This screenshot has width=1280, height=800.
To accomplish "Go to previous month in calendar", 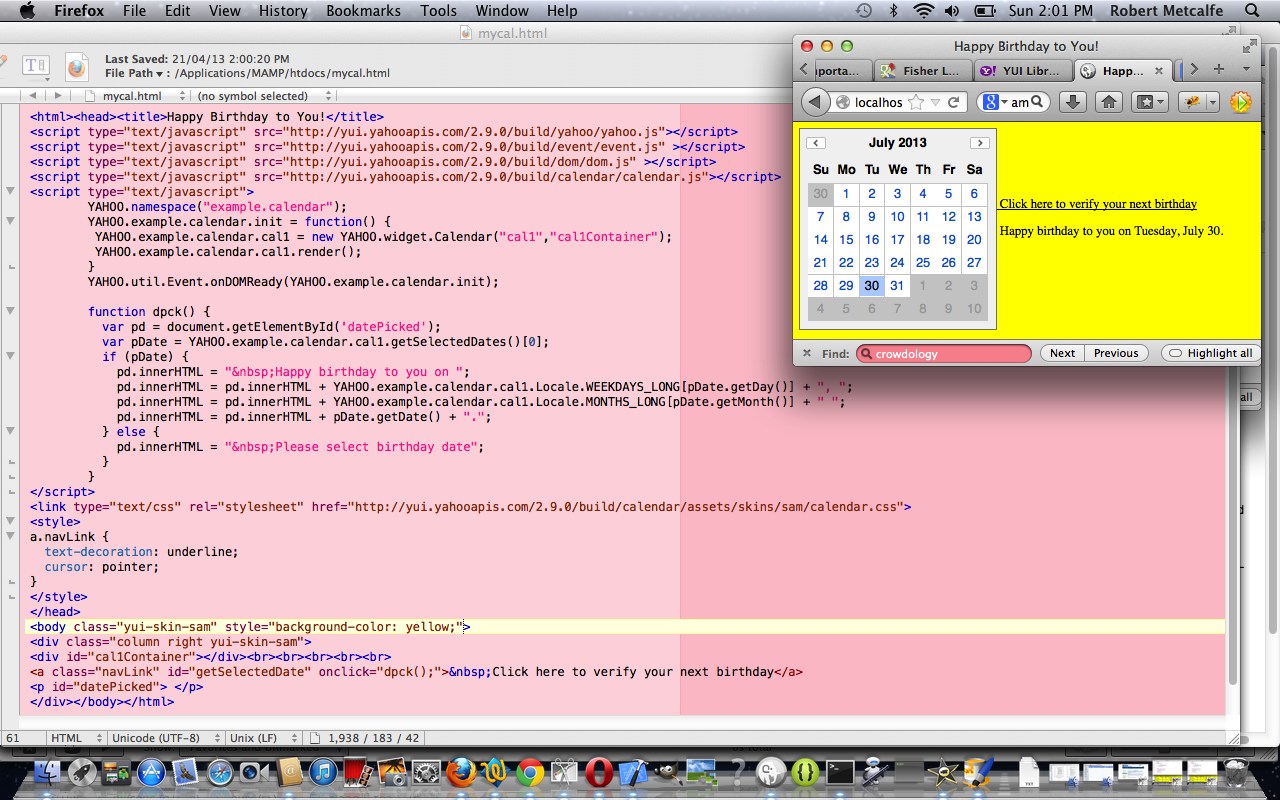I will click(x=816, y=143).
